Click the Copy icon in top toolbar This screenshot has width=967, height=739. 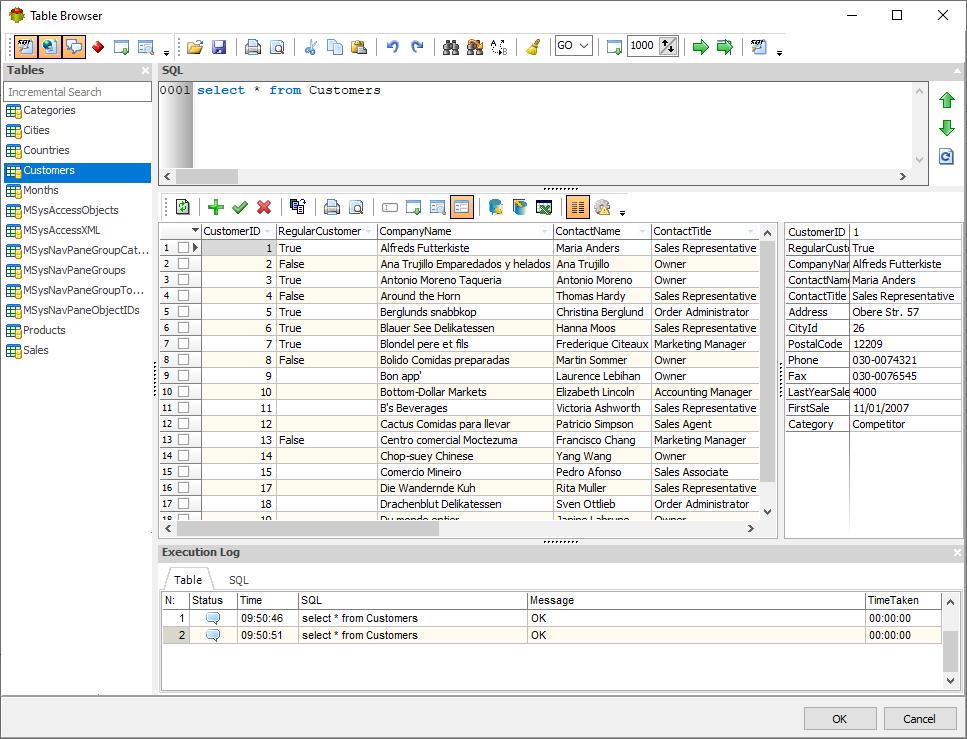pos(335,47)
